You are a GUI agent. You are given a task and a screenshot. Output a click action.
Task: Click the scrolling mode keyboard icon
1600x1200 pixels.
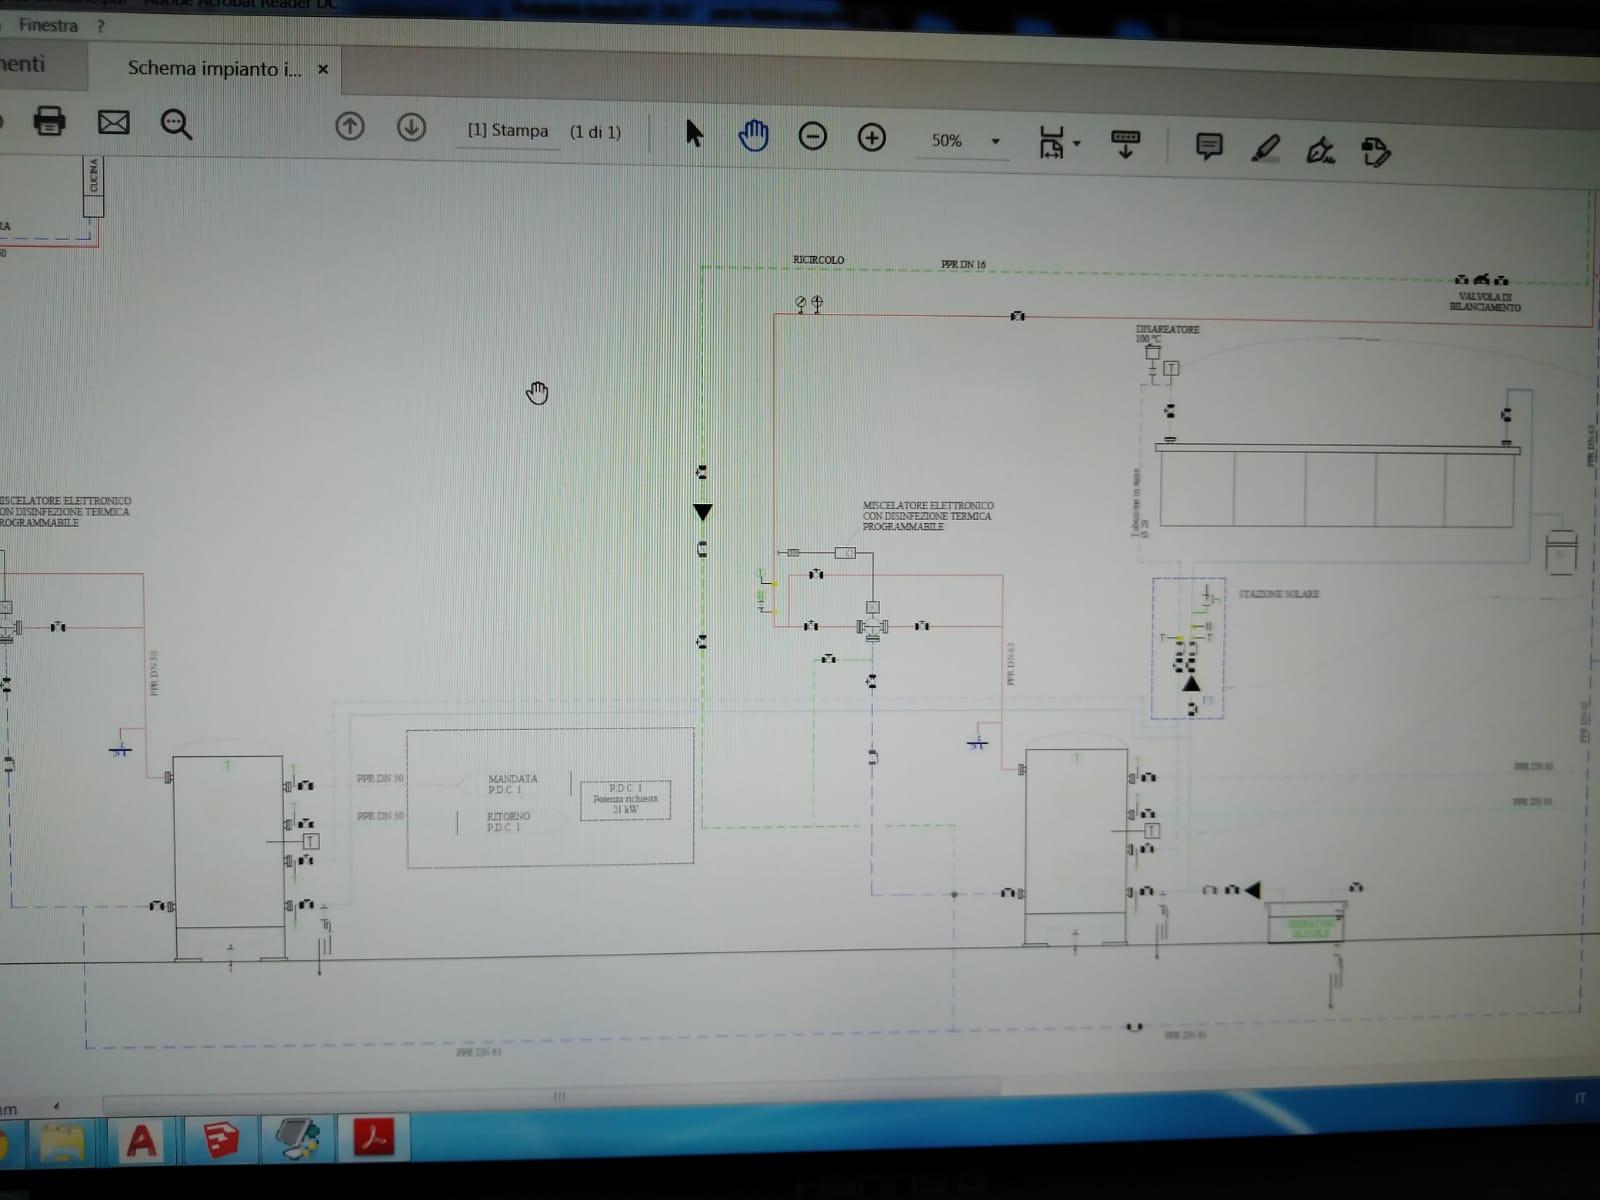[1125, 143]
